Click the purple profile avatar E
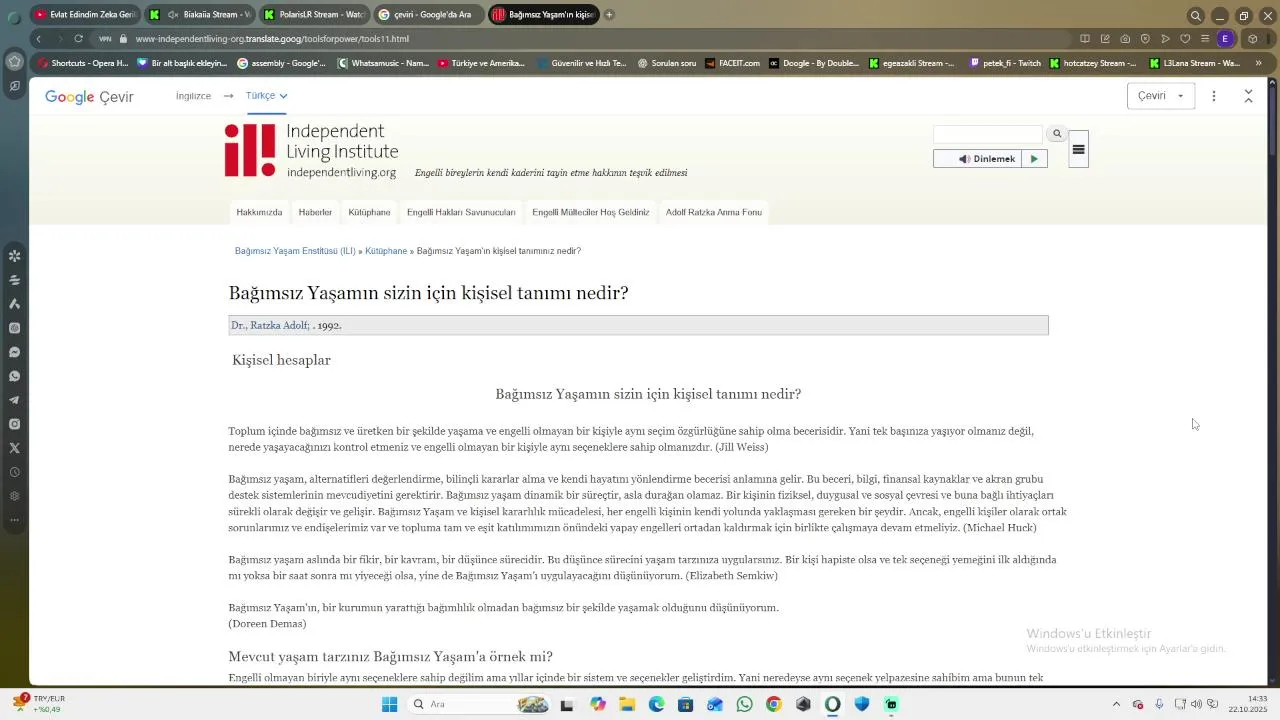Screen dimensions: 1280x720 1225,39
